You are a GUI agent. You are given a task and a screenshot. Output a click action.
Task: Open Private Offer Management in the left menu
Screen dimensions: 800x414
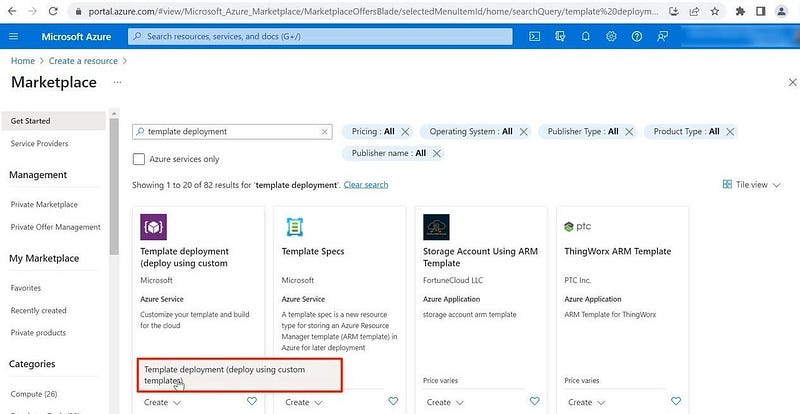click(x=56, y=227)
